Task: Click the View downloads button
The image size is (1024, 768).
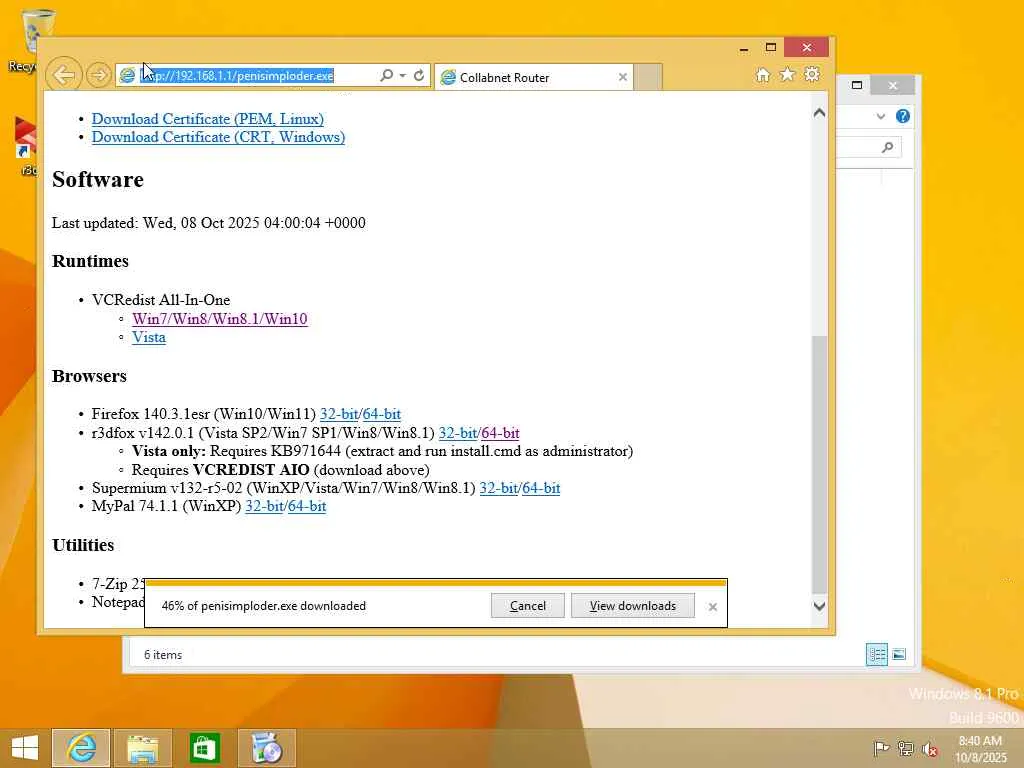Action: [x=633, y=605]
